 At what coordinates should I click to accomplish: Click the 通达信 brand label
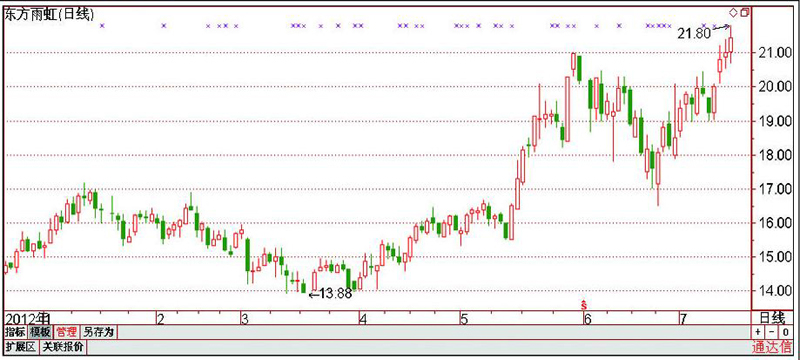point(772,348)
